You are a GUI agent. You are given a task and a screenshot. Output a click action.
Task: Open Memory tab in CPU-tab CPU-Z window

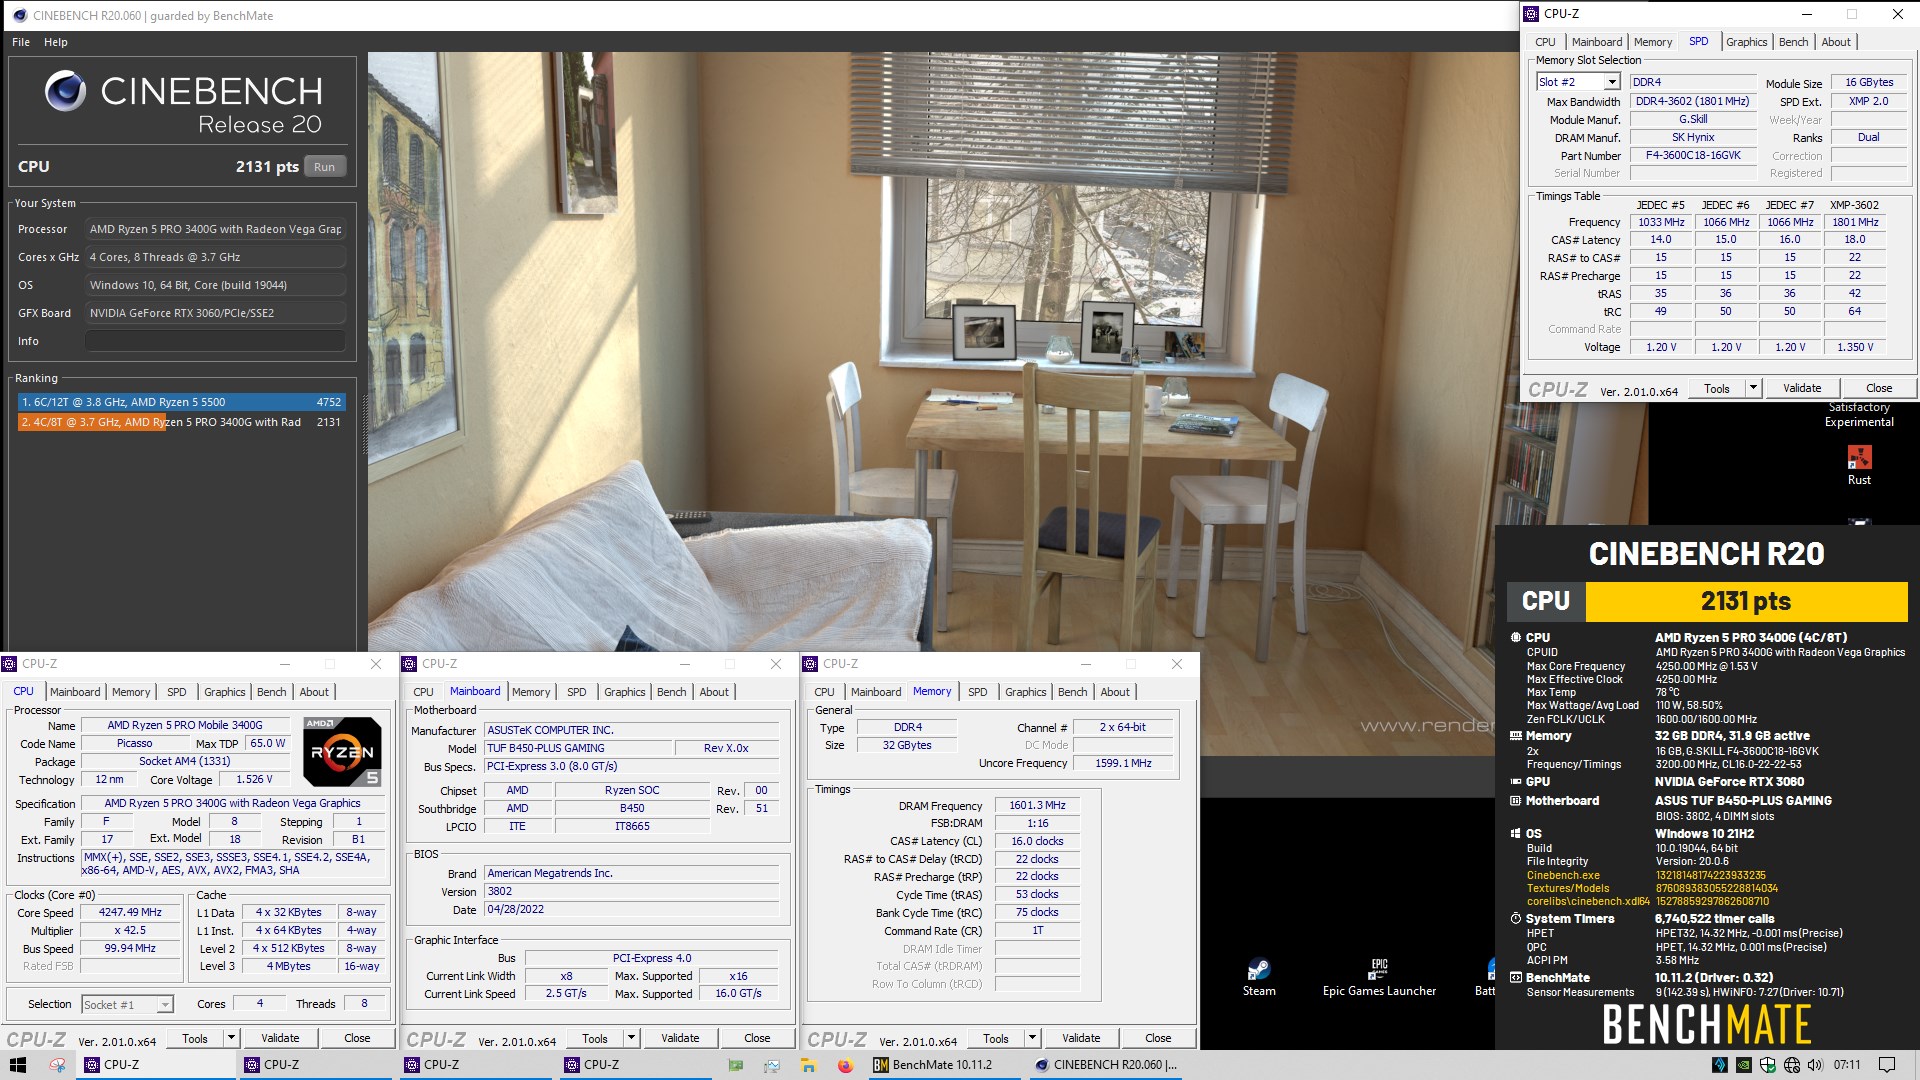[x=131, y=692]
